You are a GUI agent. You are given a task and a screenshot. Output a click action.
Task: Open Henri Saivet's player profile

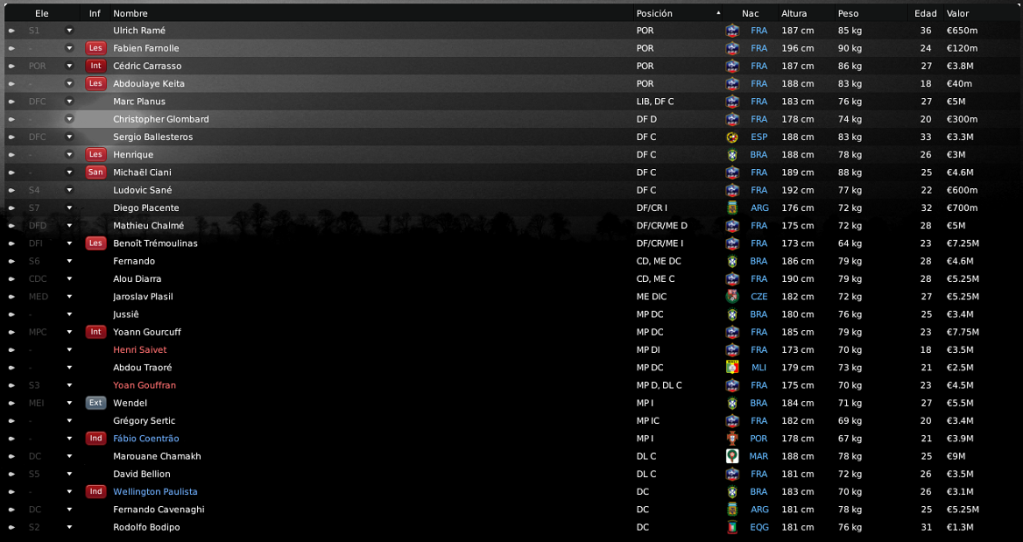coord(140,350)
